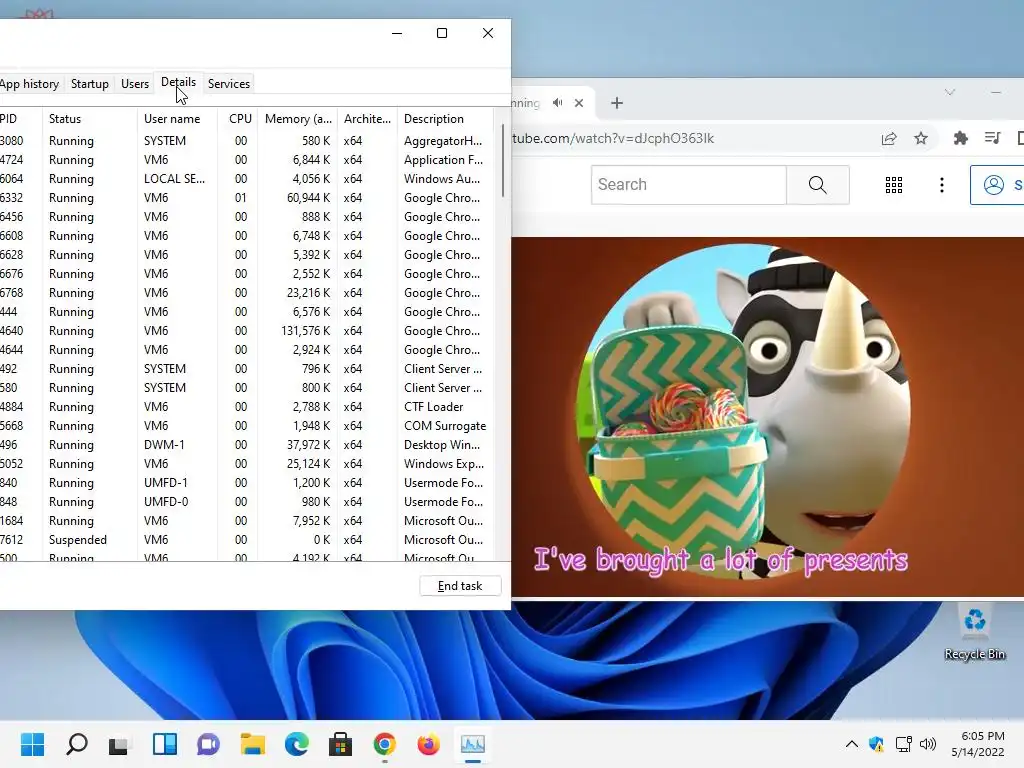Screen dimensions: 1024x768
Task: Sort by Architecture column header
Action: pyautogui.click(x=367, y=119)
